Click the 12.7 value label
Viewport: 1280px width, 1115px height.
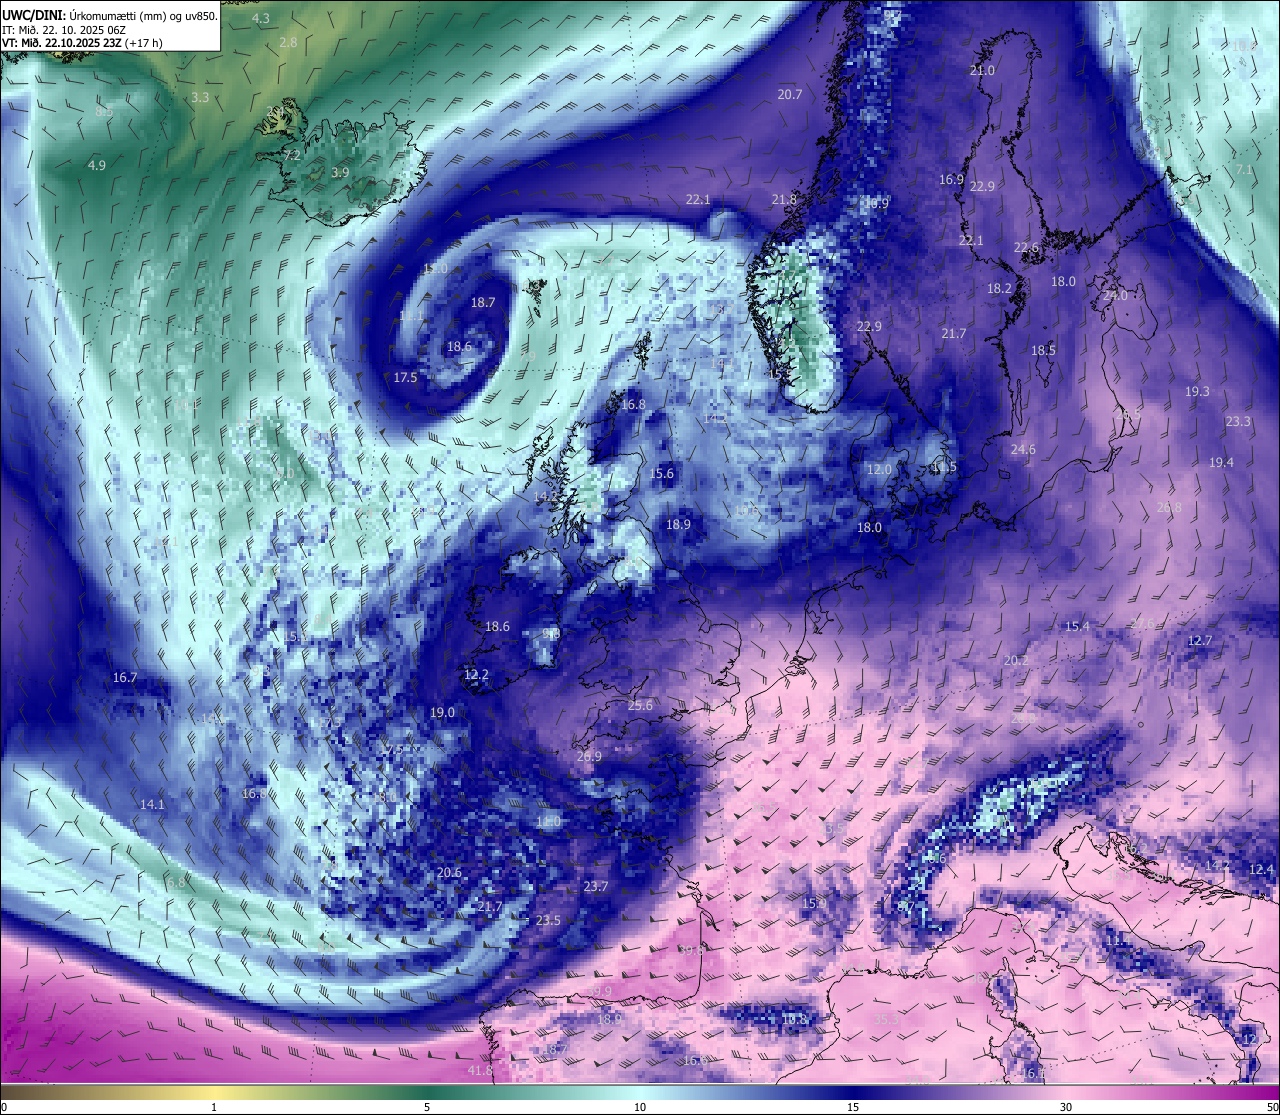tap(1199, 640)
